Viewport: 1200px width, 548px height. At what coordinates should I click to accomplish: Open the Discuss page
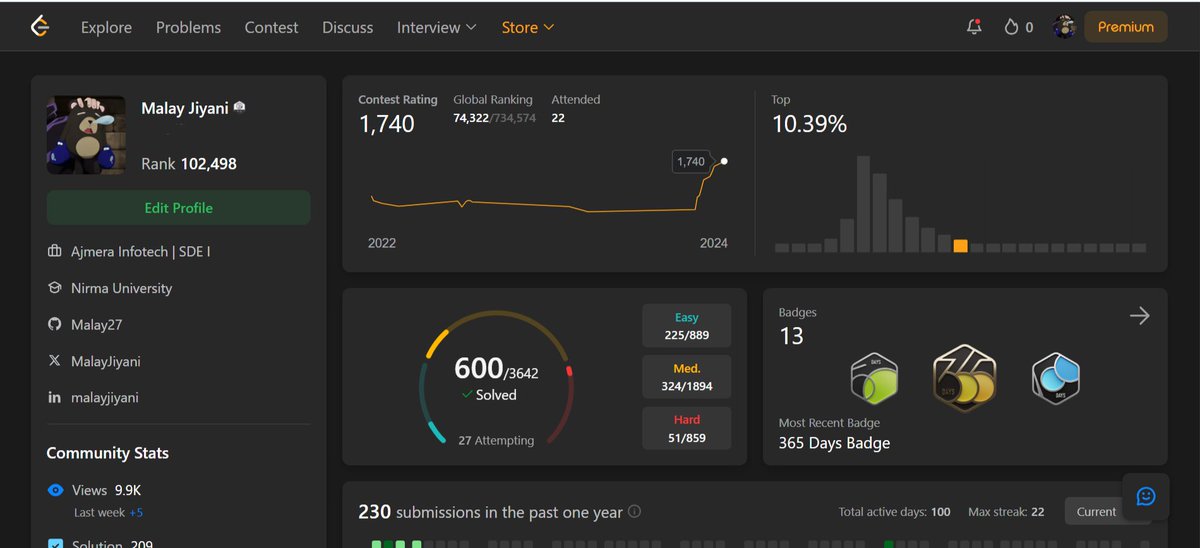pos(347,27)
